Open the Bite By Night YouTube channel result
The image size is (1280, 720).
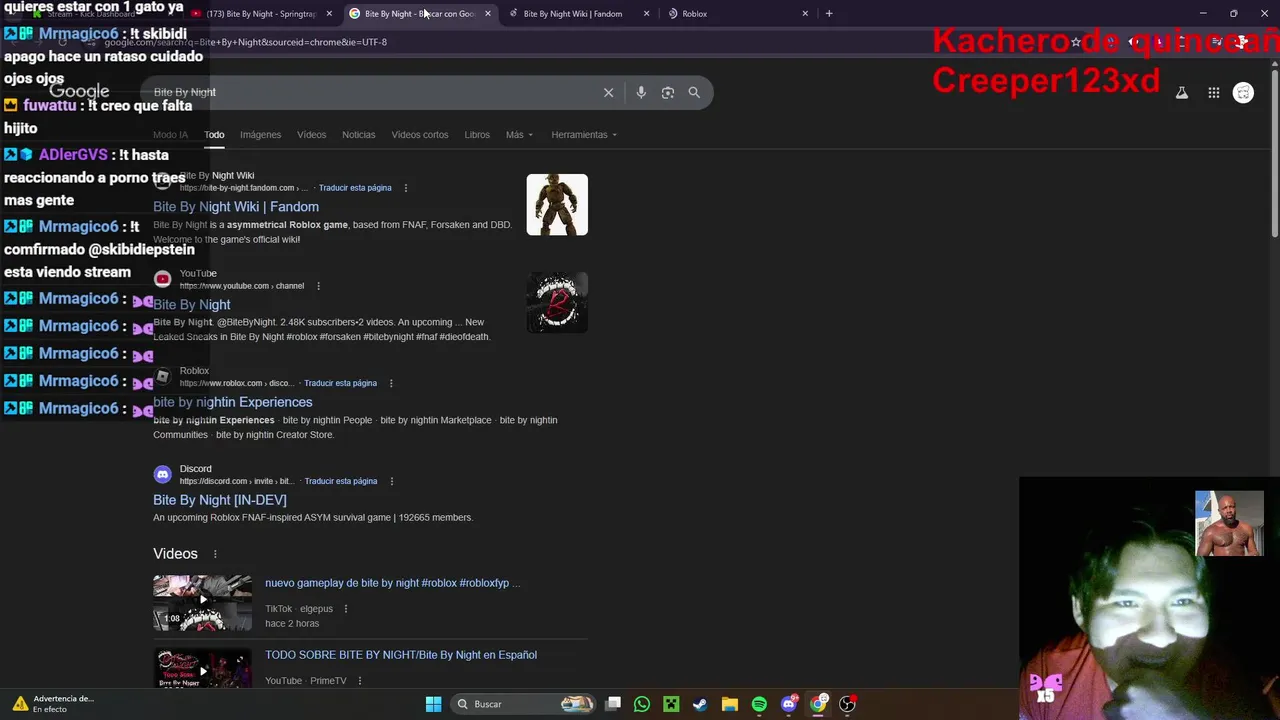coord(192,305)
